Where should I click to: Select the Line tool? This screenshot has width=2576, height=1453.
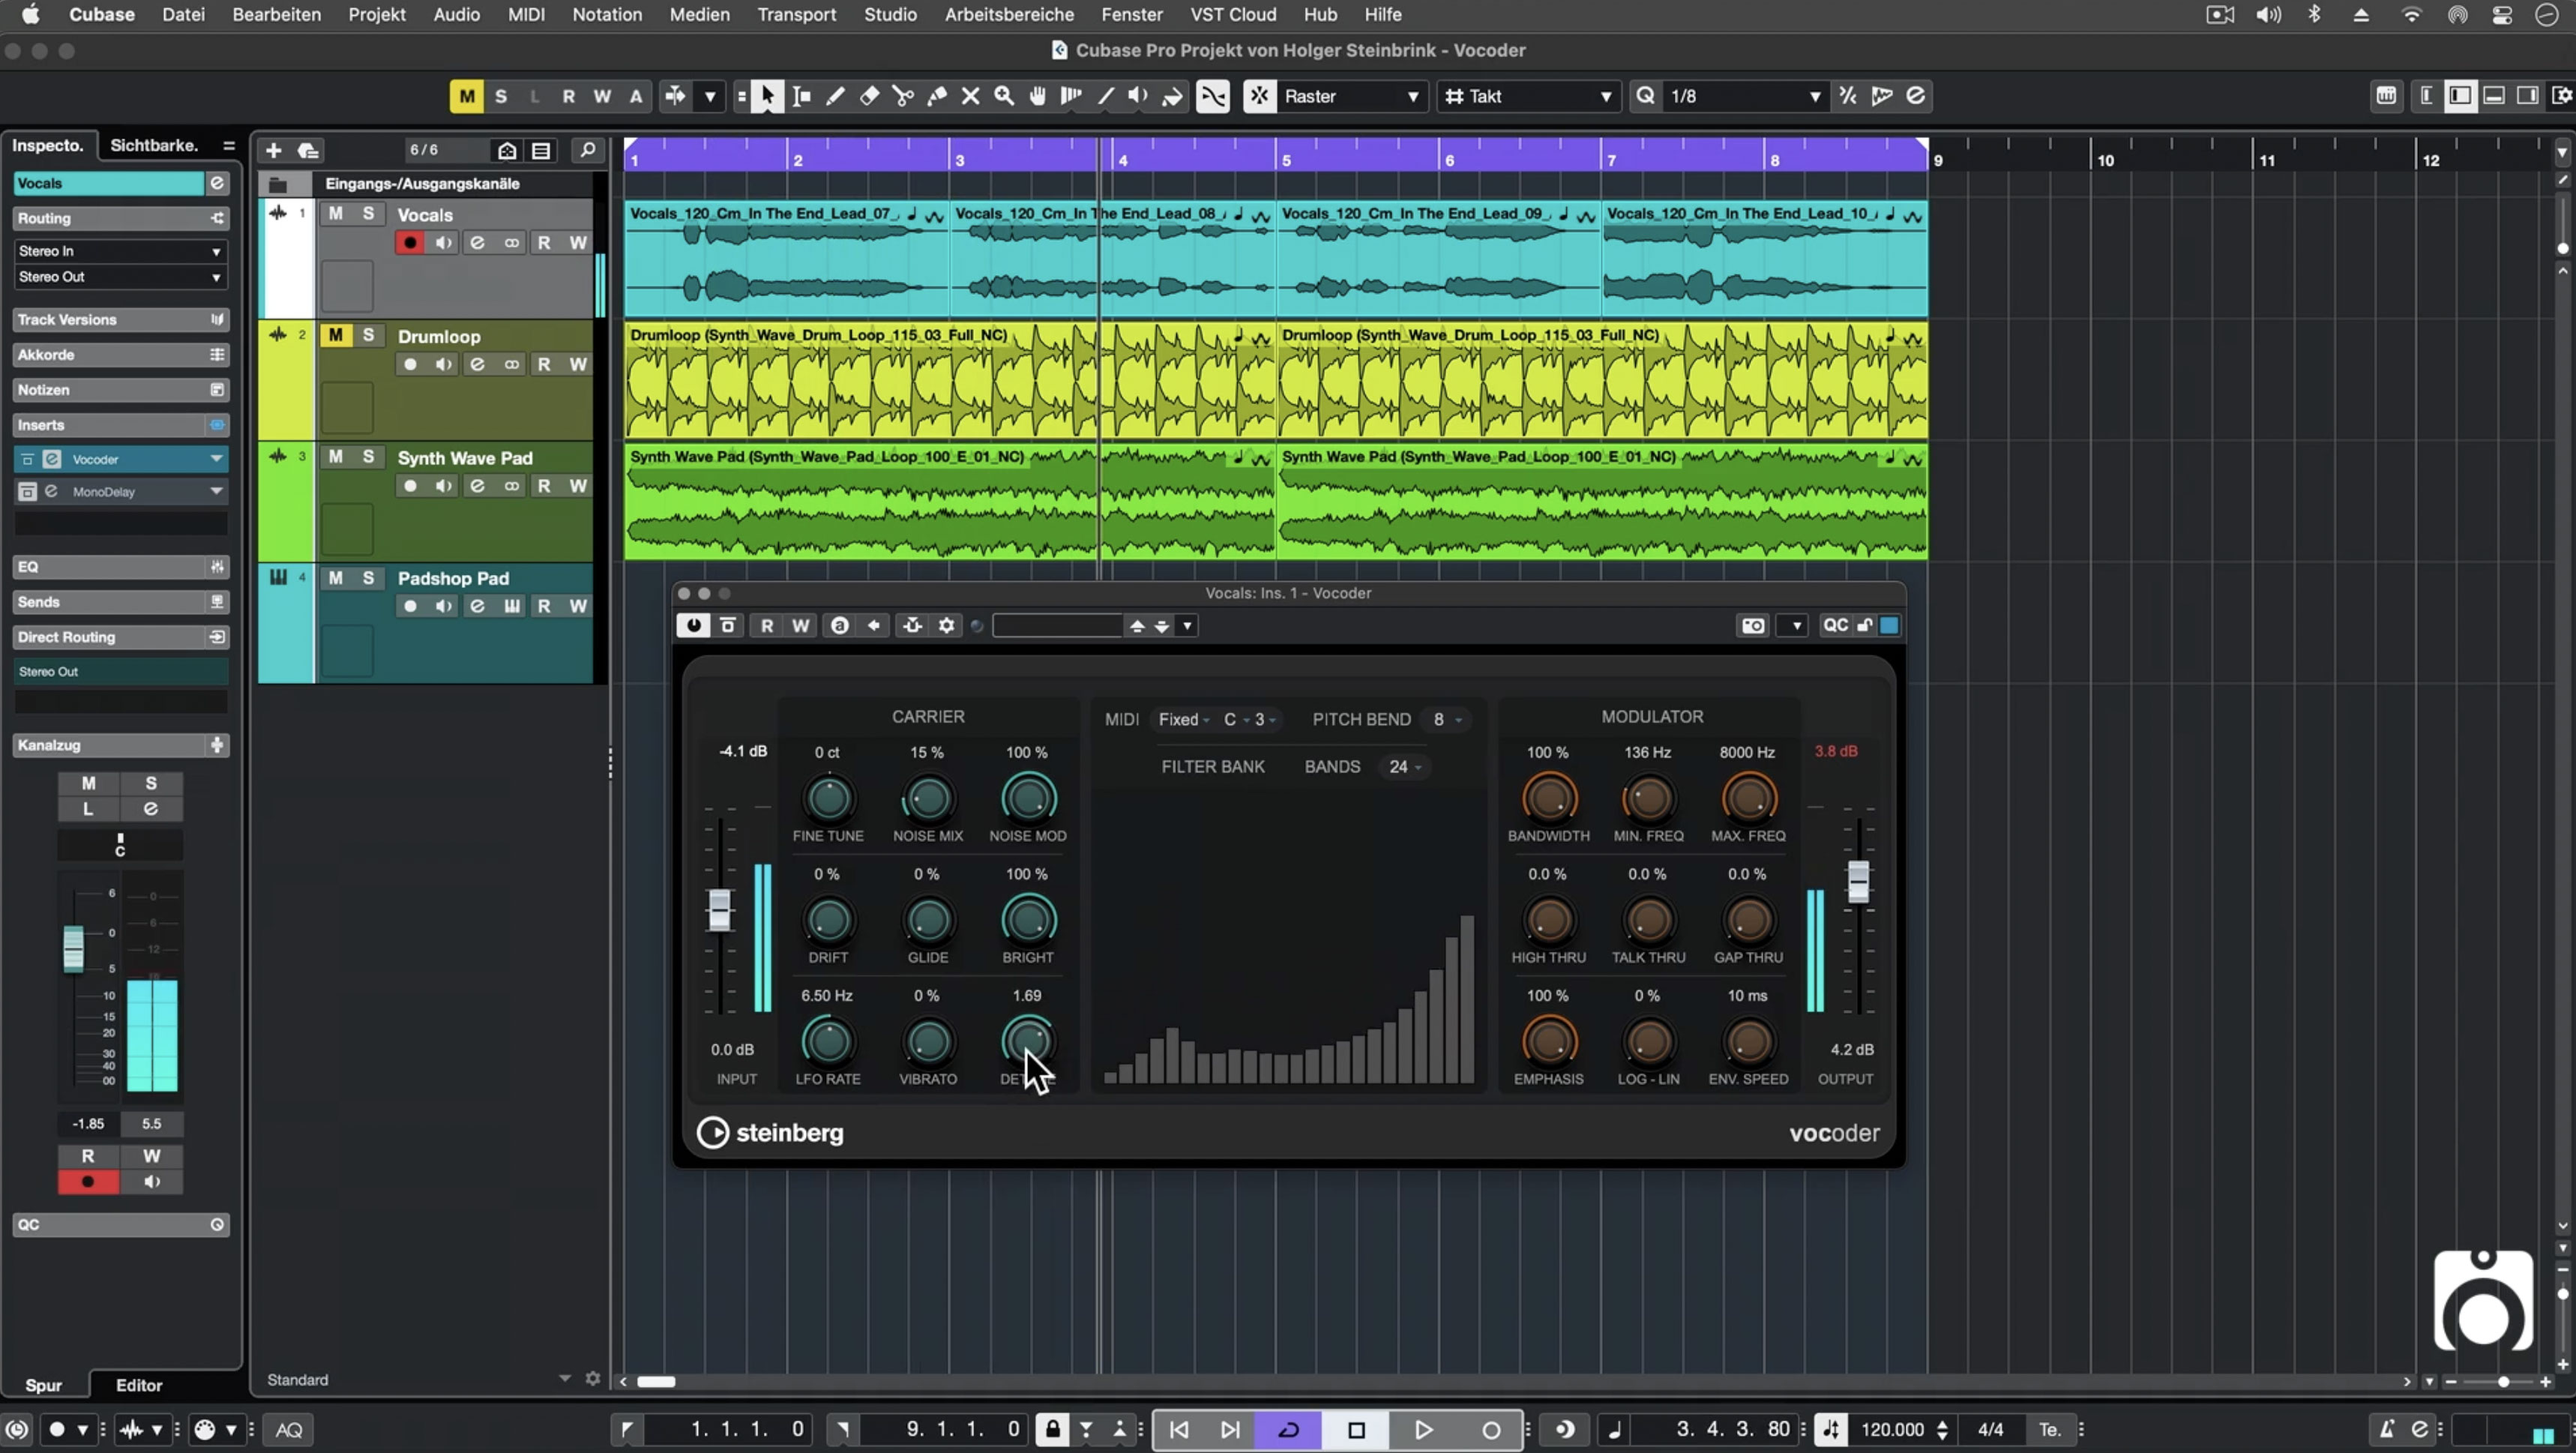(1105, 96)
